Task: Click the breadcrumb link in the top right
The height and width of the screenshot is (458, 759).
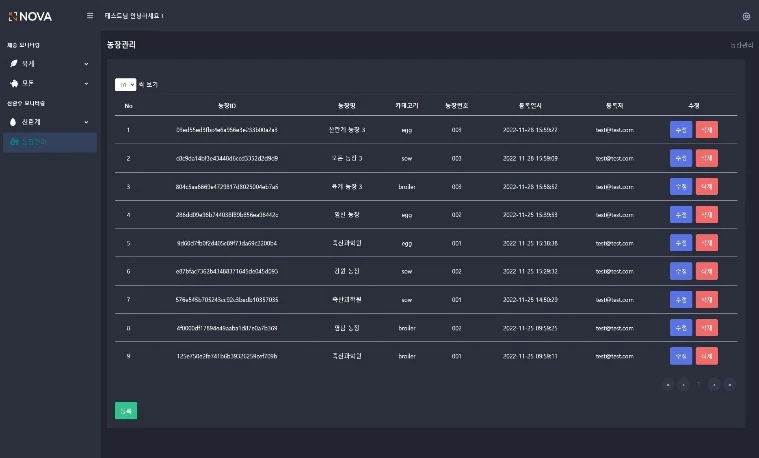Action: 742,45
